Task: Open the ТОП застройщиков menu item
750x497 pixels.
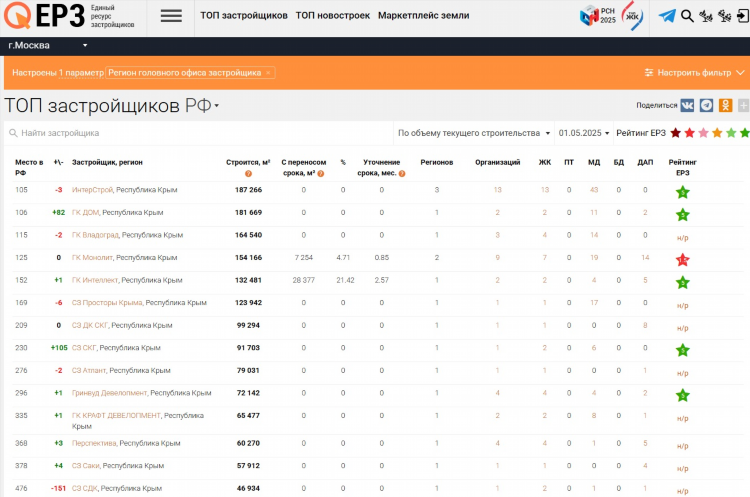Action: pyautogui.click(x=244, y=16)
